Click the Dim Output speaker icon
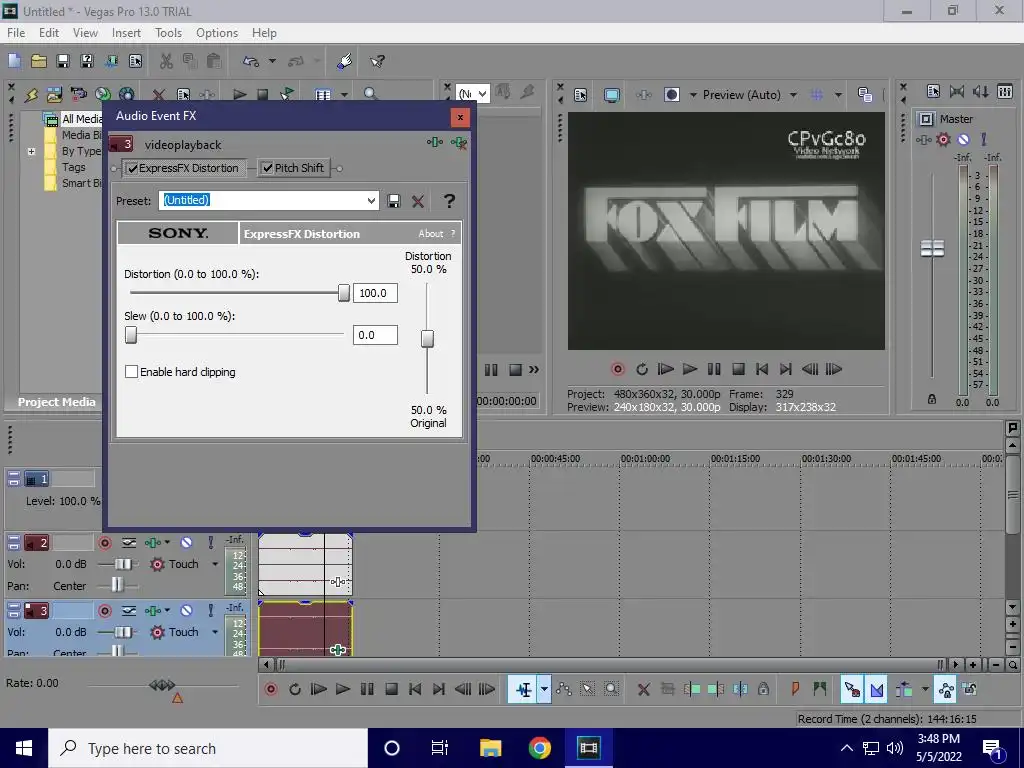This screenshot has height=768, width=1024. (981, 92)
